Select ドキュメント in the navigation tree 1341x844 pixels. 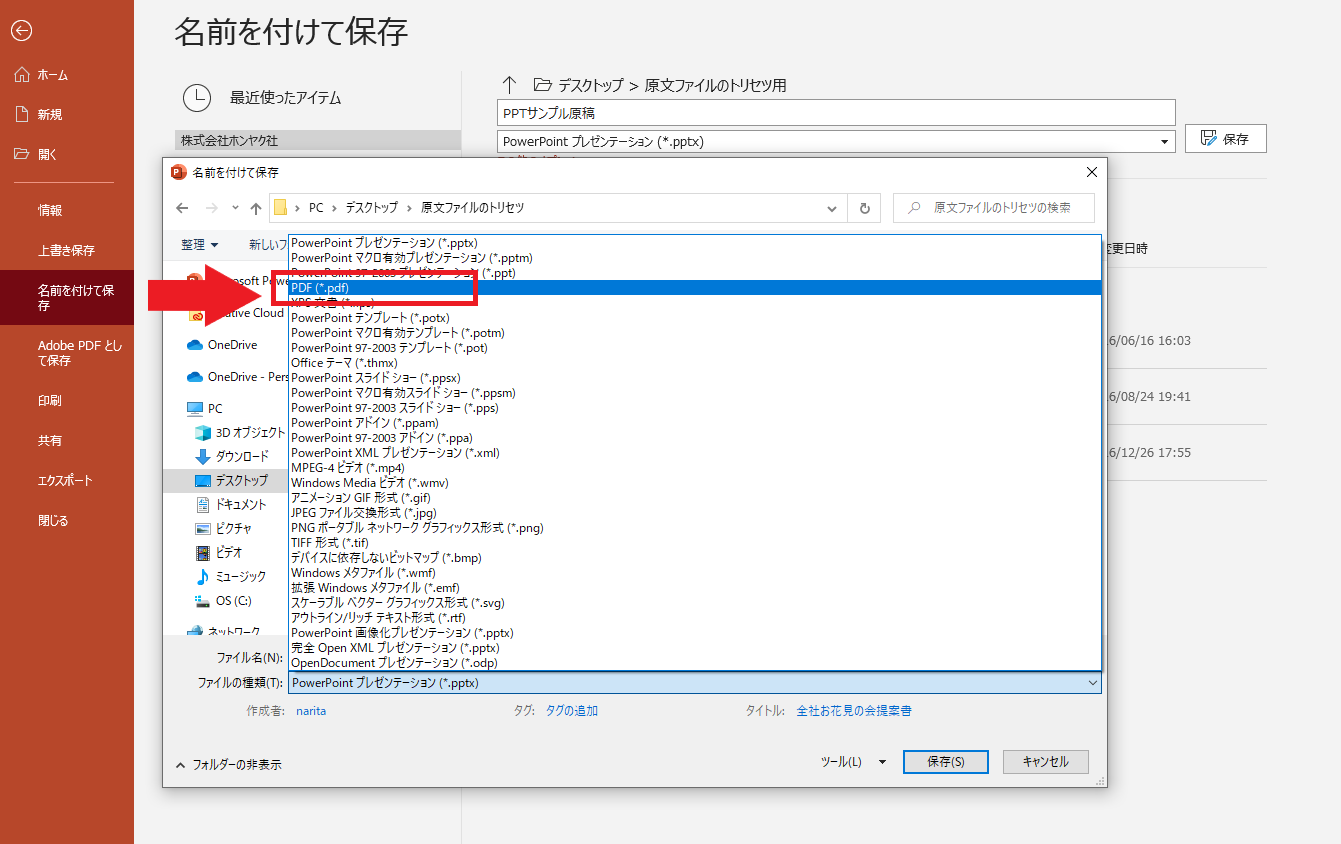[232, 505]
